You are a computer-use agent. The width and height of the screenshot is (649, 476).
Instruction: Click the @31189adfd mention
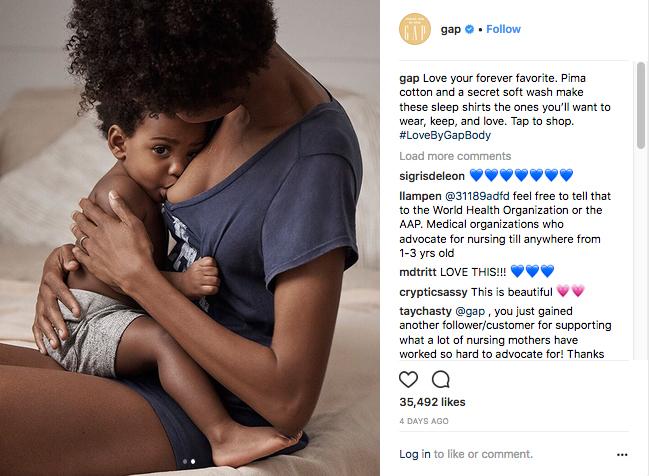coord(477,196)
